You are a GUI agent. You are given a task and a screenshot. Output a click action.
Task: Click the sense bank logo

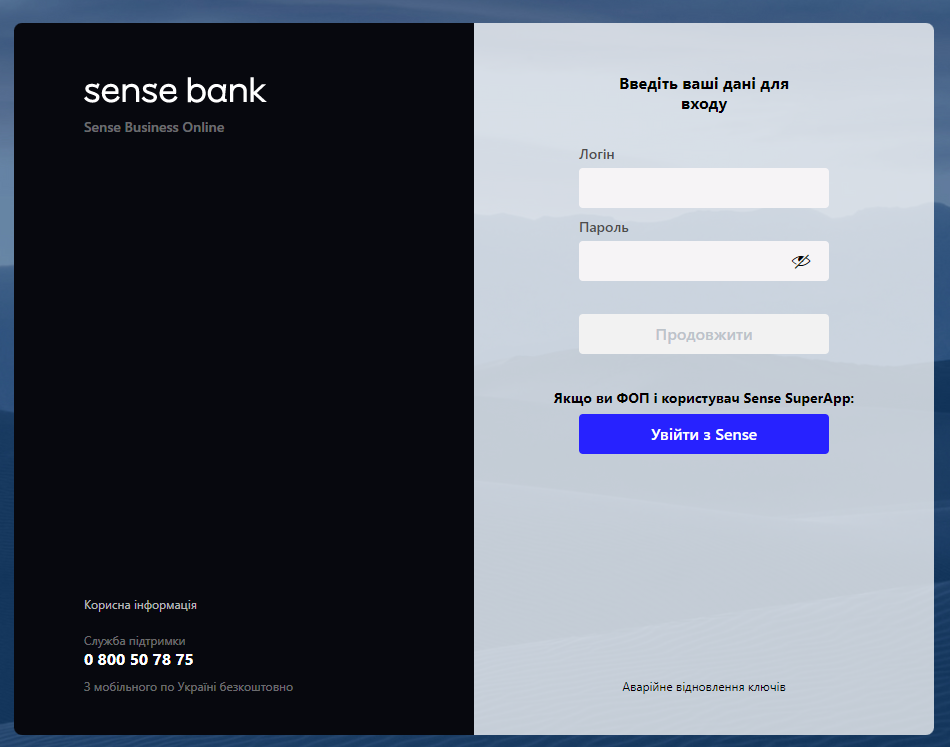175,90
